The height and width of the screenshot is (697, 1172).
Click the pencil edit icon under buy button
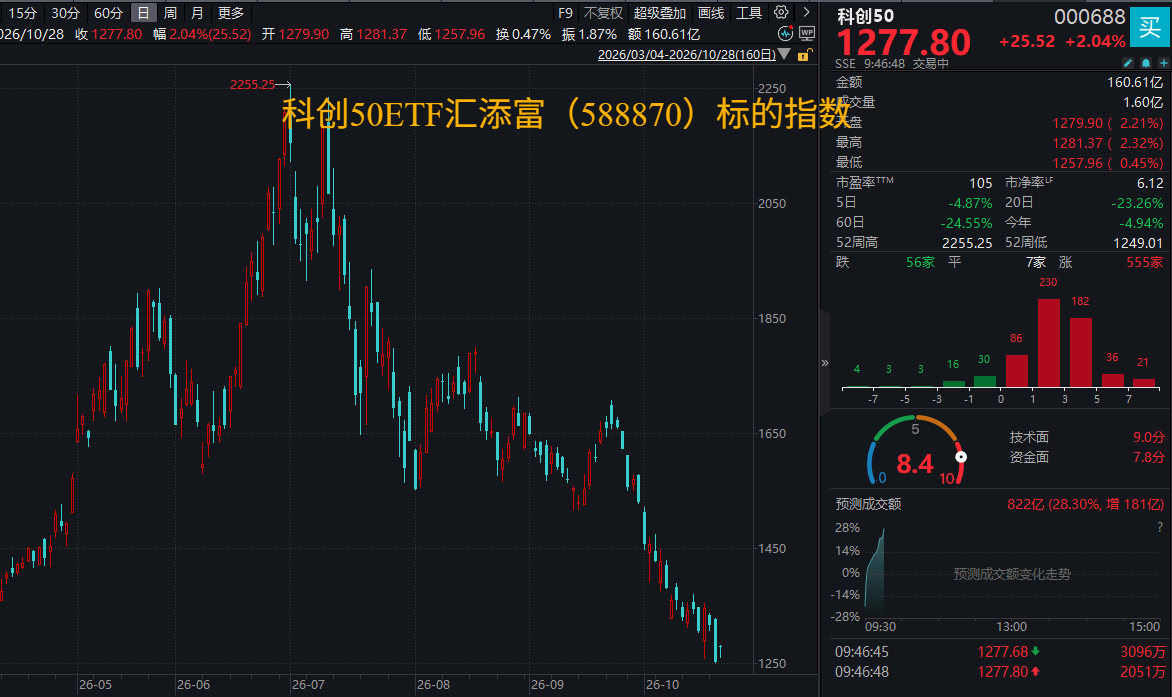pyautogui.click(x=1128, y=63)
